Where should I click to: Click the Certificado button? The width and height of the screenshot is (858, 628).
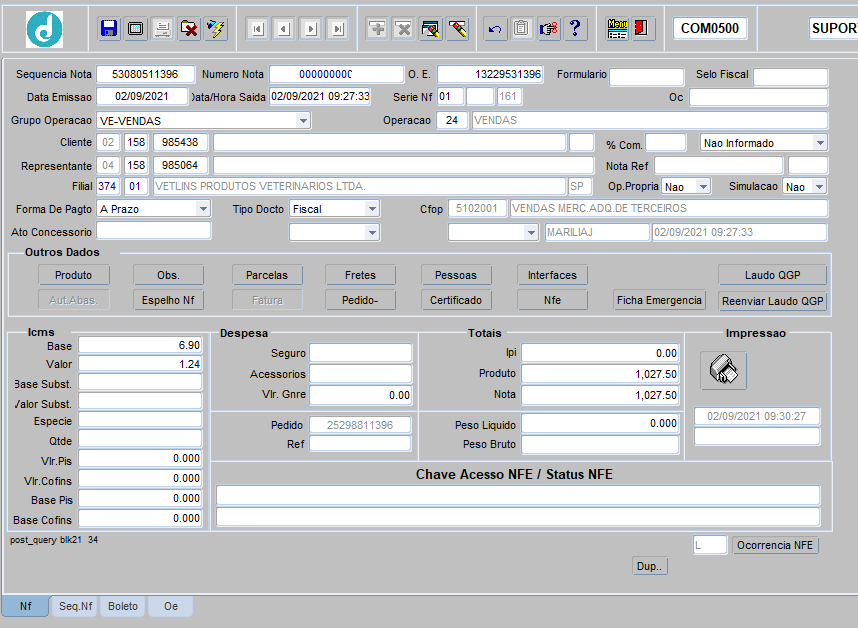click(x=456, y=300)
